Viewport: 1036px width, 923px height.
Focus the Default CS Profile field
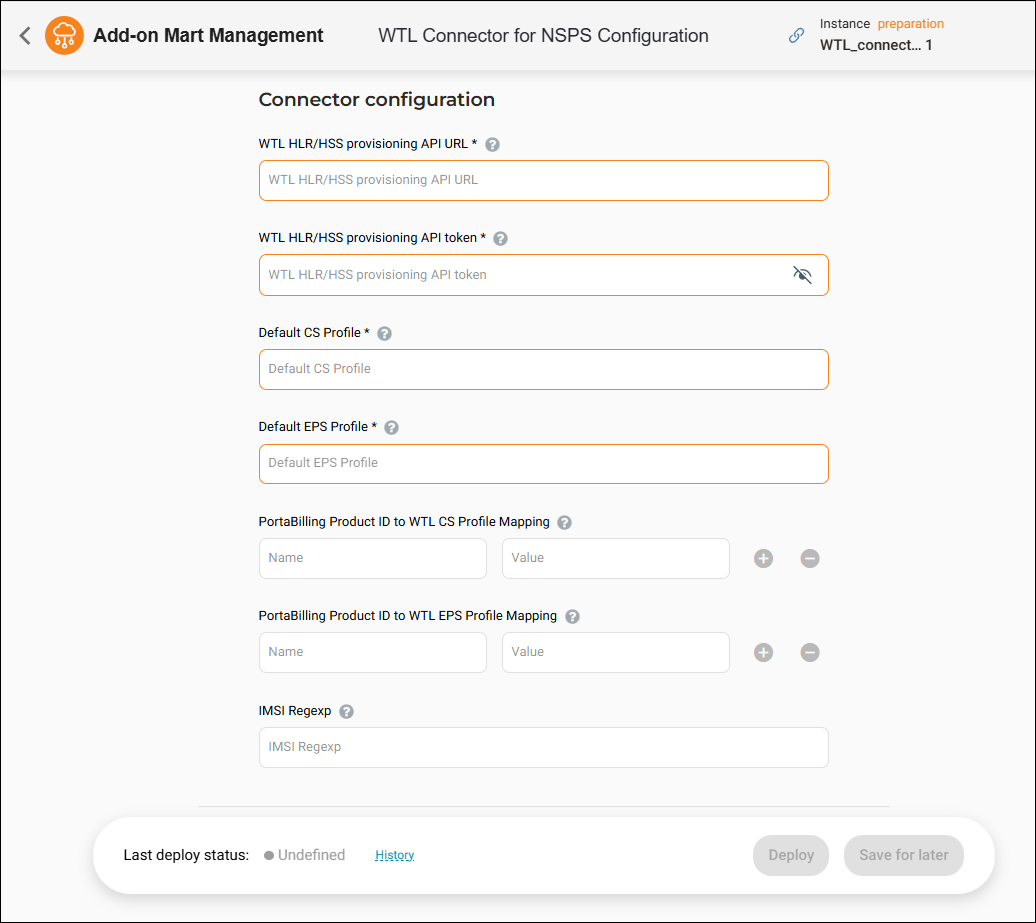click(543, 369)
